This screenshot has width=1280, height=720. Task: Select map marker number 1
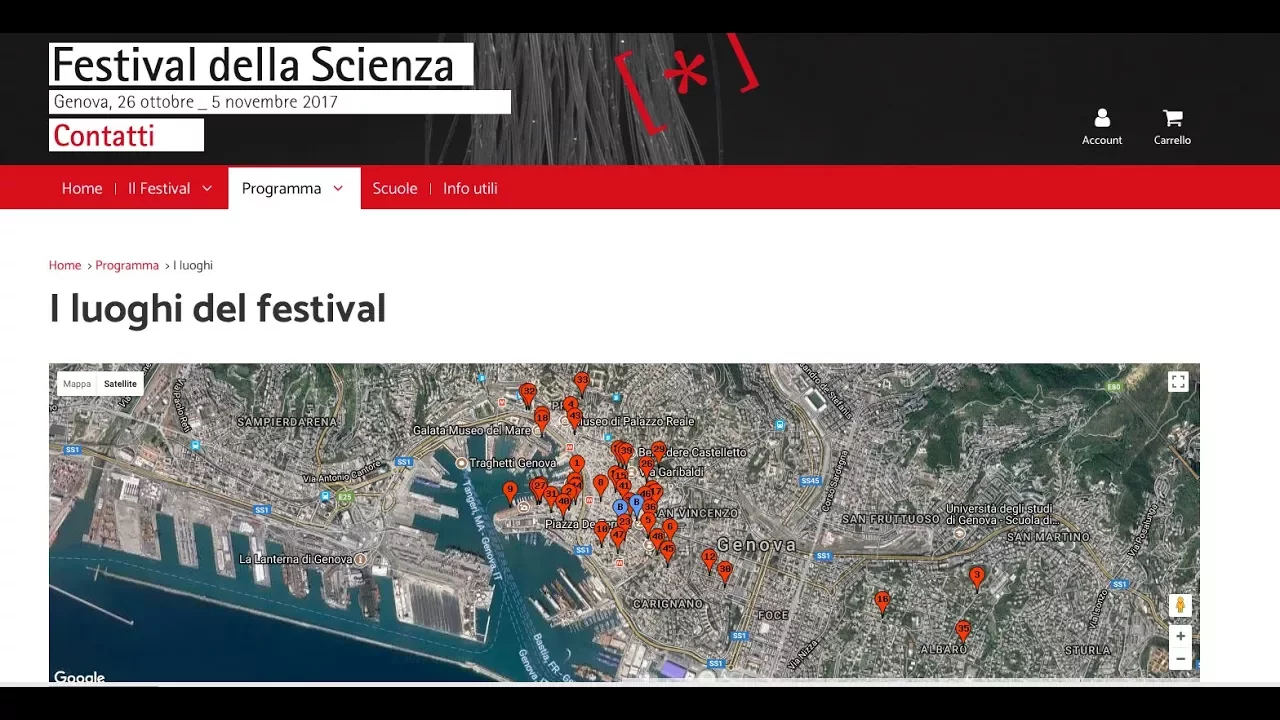[577, 466]
